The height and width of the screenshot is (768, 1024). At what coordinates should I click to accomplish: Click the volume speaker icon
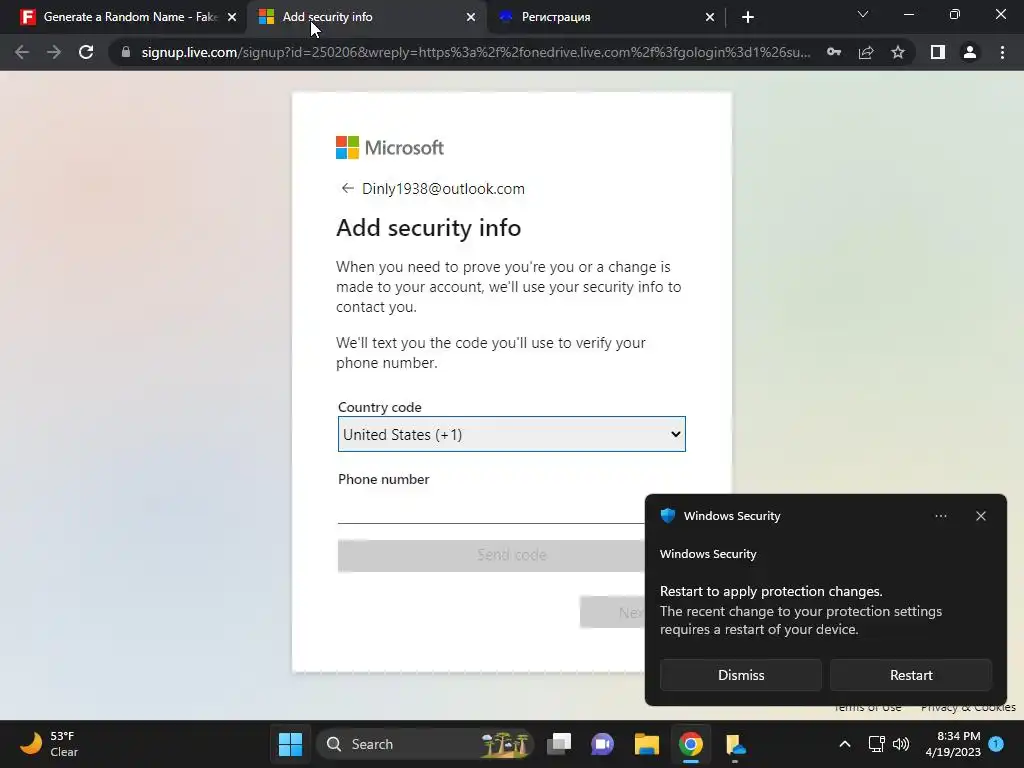pyautogui.click(x=901, y=744)
